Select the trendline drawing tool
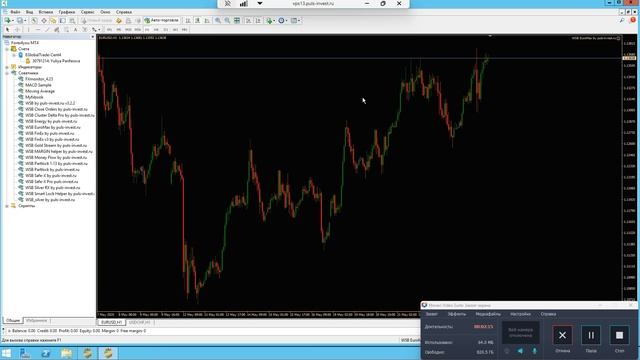 [x=47, y=30]
